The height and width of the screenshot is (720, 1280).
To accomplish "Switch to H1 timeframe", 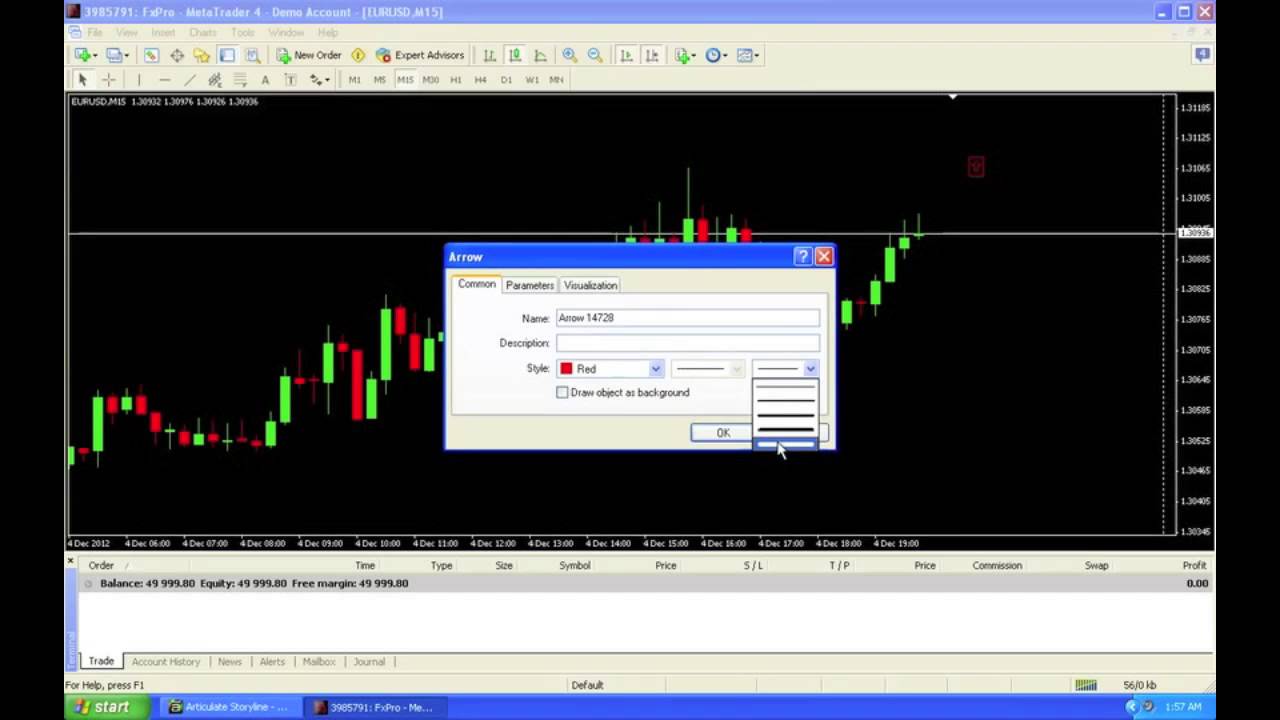I will (x=456, y=80).
